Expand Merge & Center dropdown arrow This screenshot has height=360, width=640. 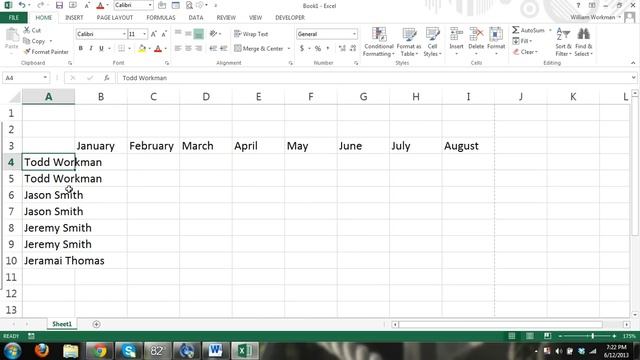click(x=289, y=49)
